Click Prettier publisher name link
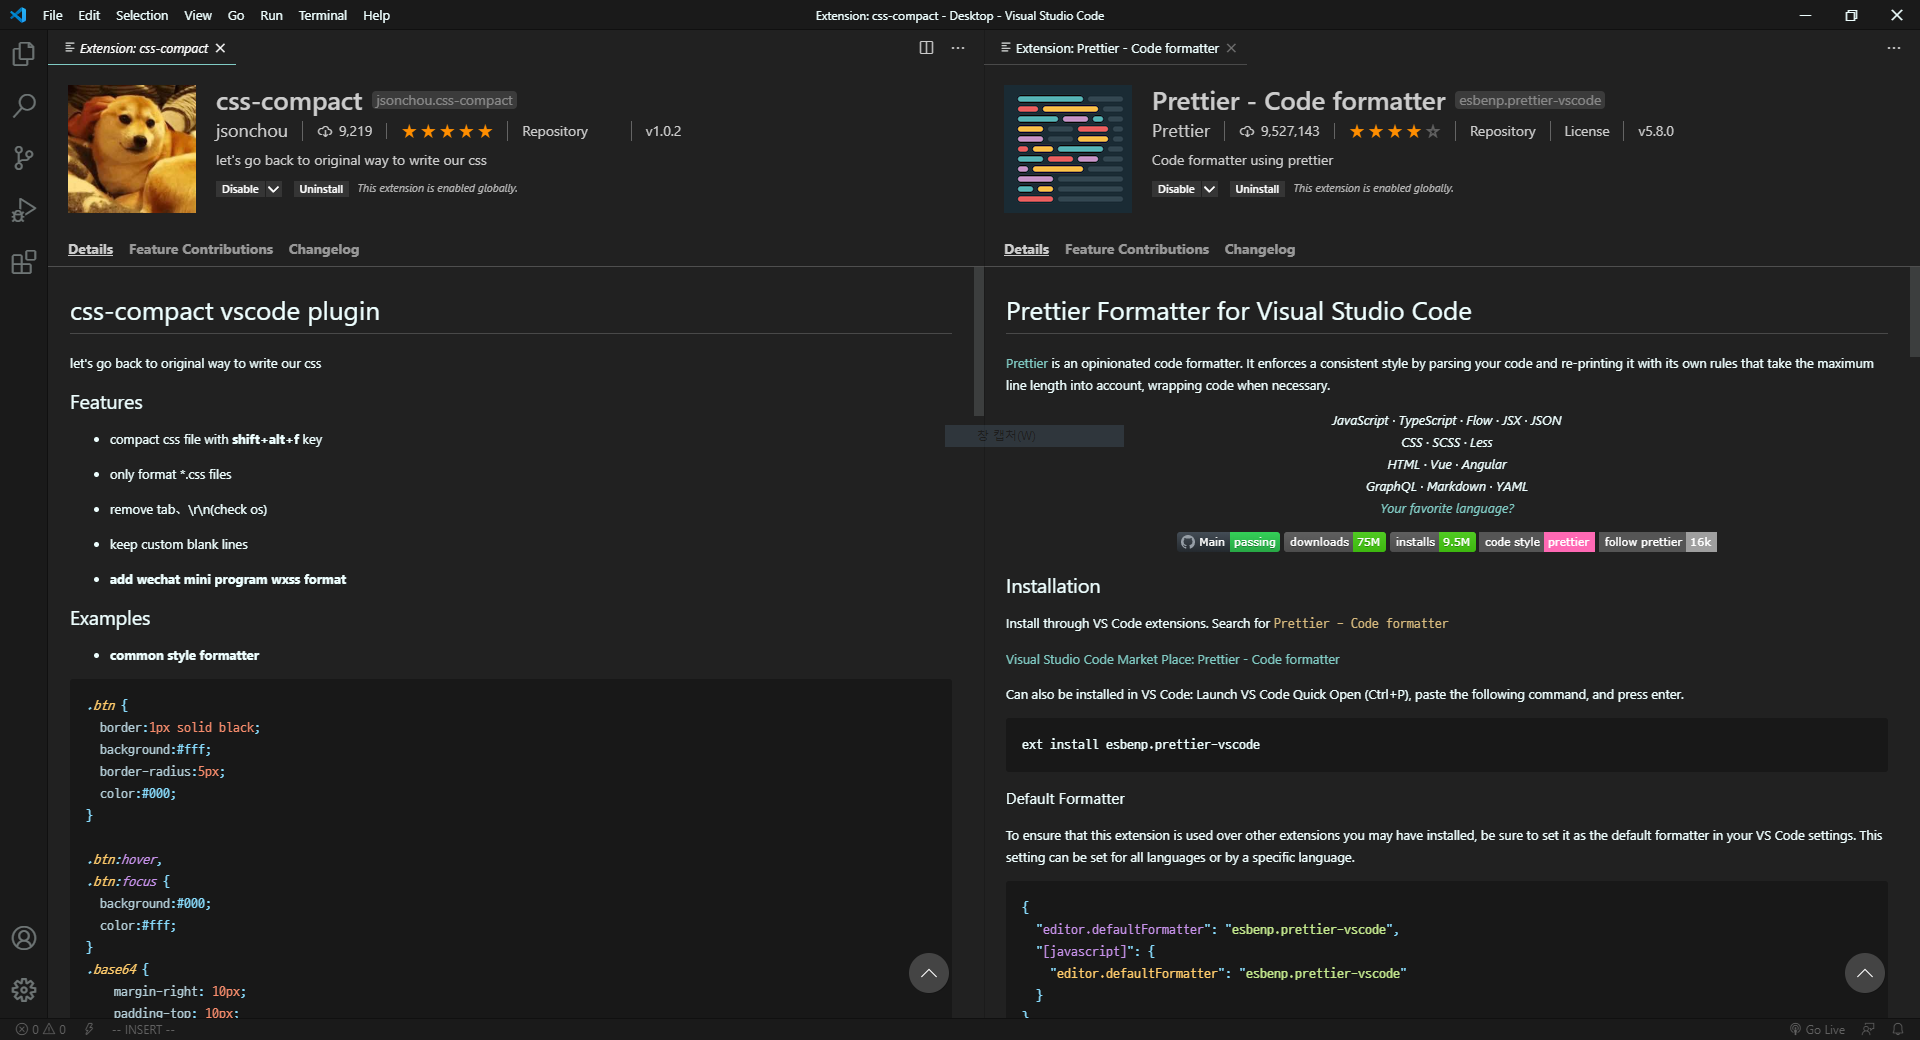 point(1180,131)
